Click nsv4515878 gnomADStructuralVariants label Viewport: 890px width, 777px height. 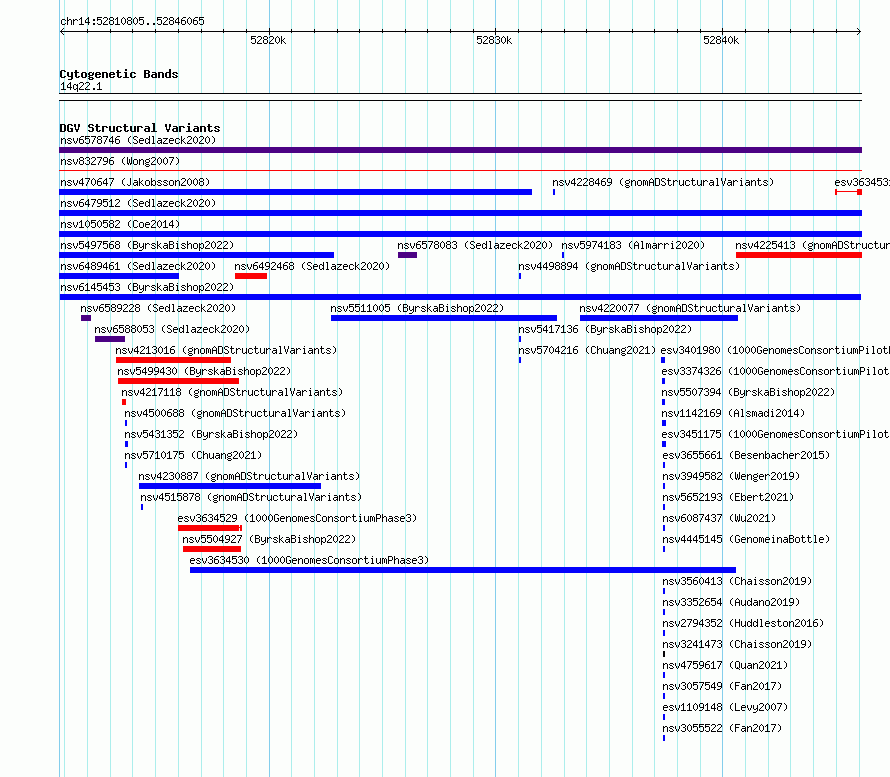(x=251, y=497)
